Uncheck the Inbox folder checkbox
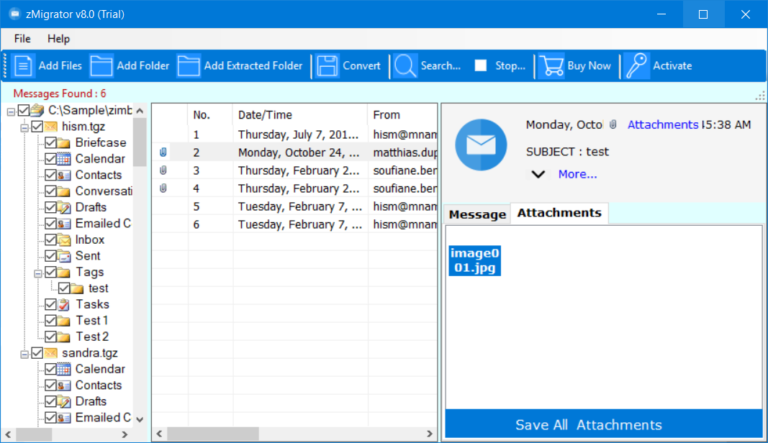 click(50, 240)
